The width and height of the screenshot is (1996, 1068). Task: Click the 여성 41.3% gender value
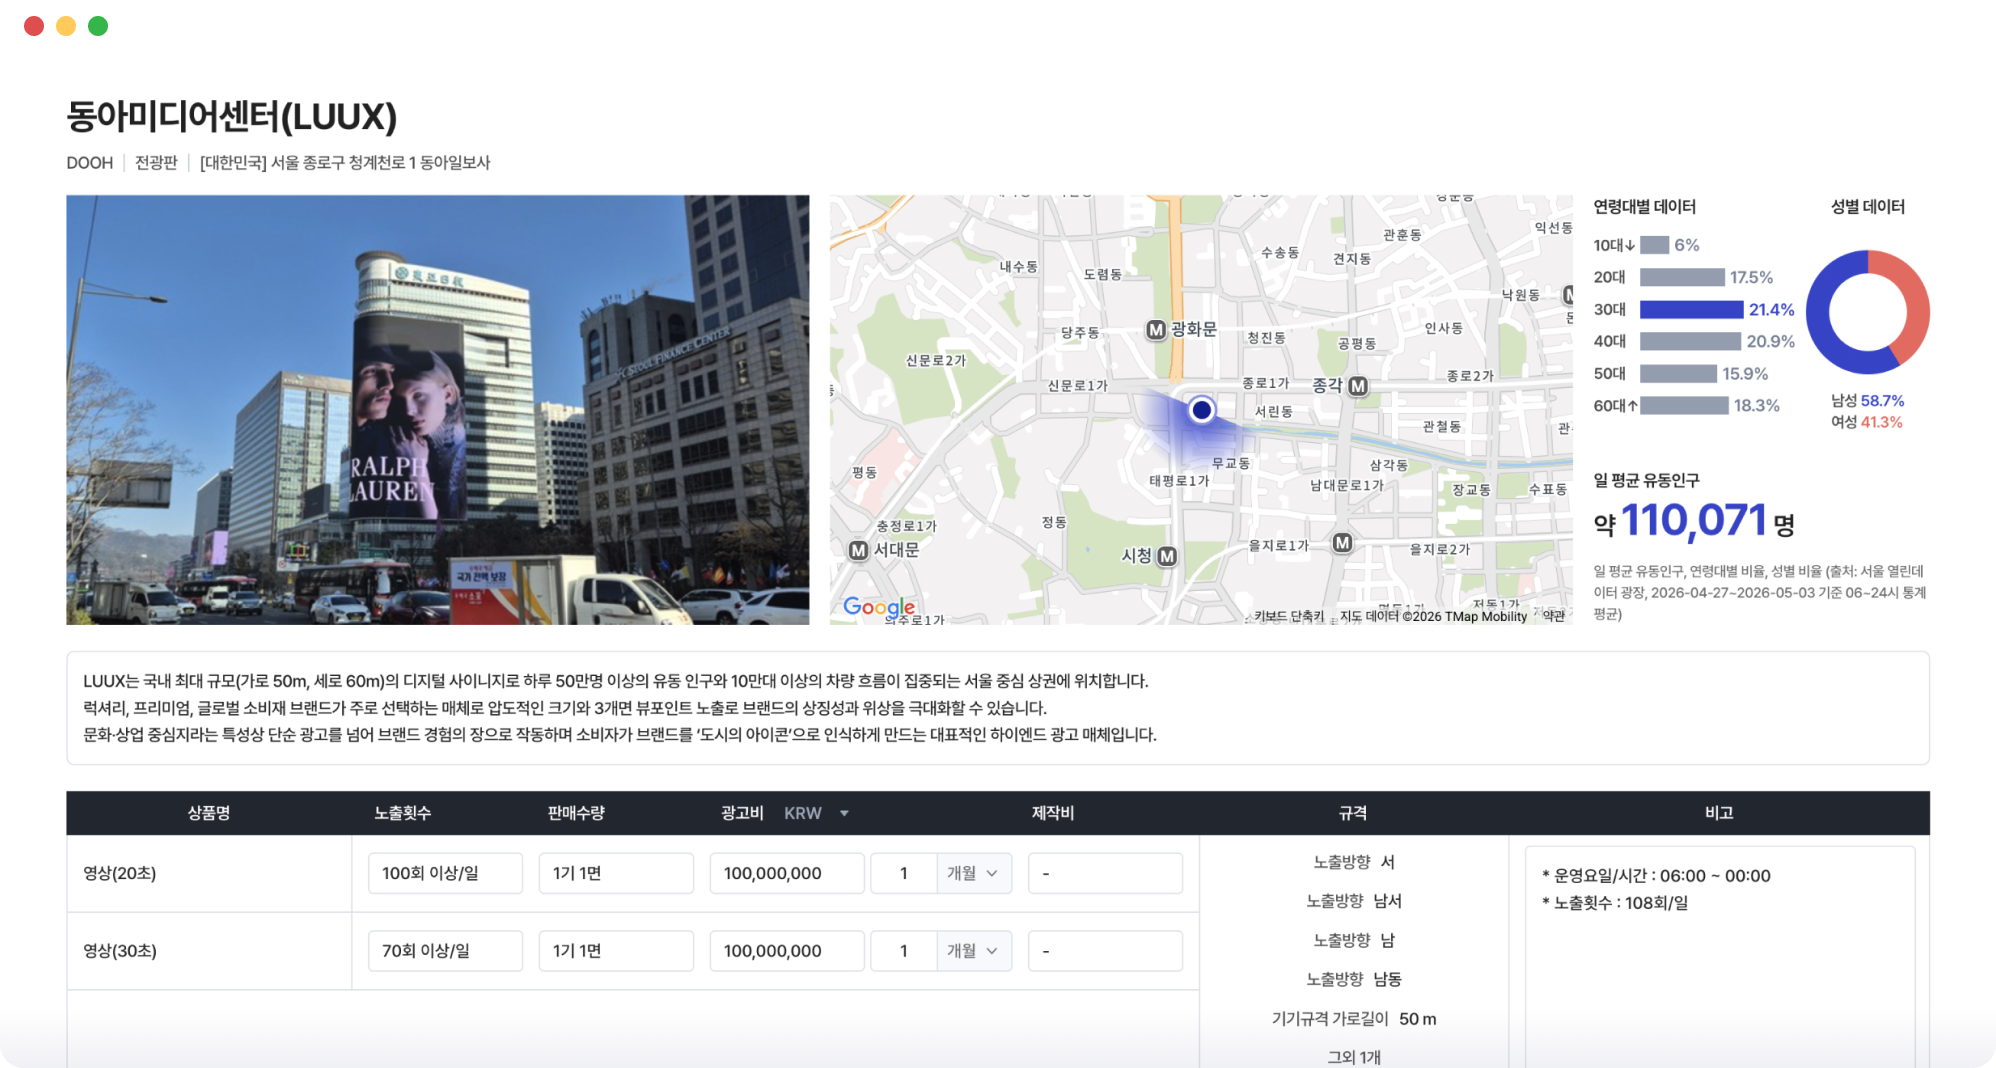1867,422
